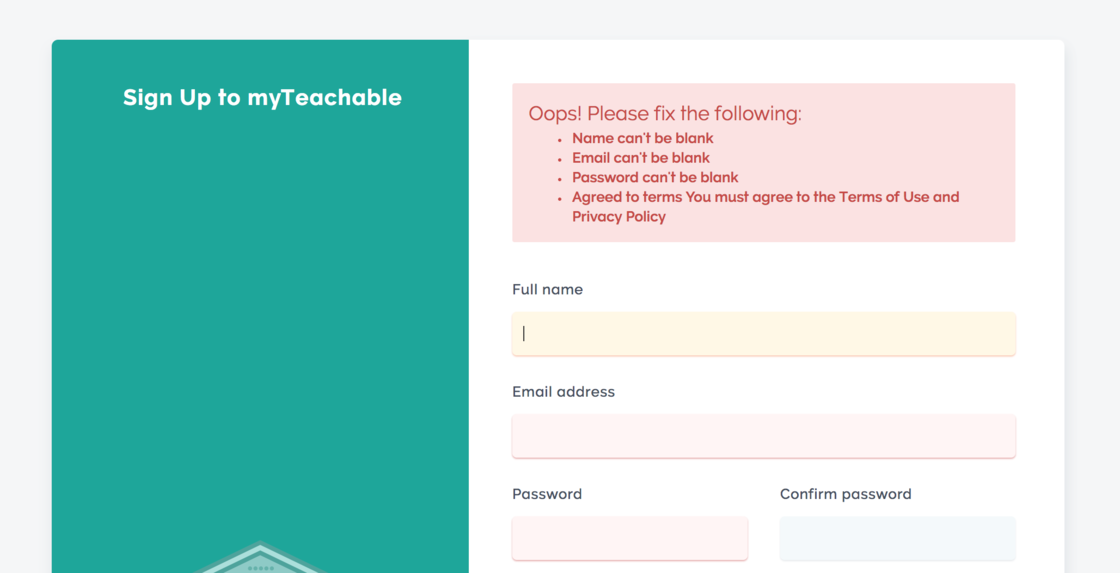Click the bullet before the Name error

coord(560,141)
